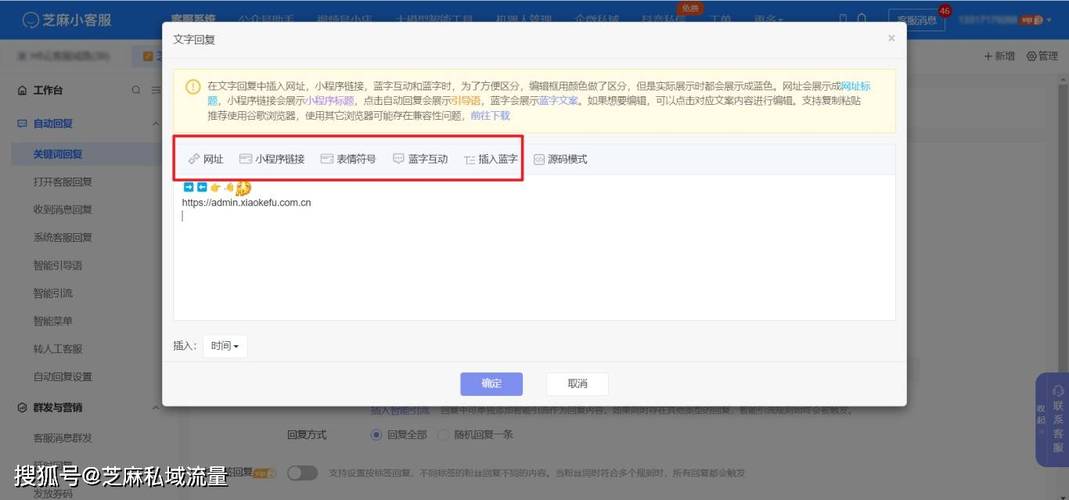Select 转人工客服 in the sidebar
Viewport: 1069px width, 500px height.
pyautogui.click(x=58, y=349)
